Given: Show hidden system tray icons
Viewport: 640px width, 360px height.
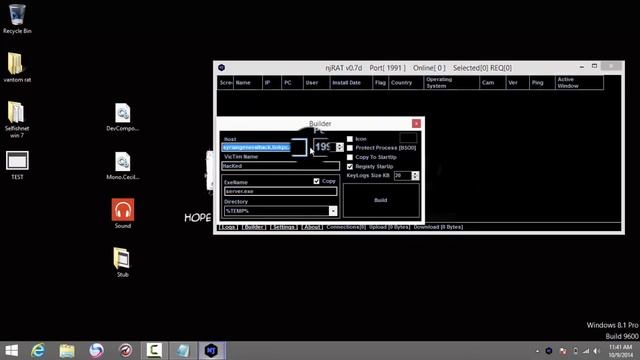Looking at the screenshot, I should 537,351.
